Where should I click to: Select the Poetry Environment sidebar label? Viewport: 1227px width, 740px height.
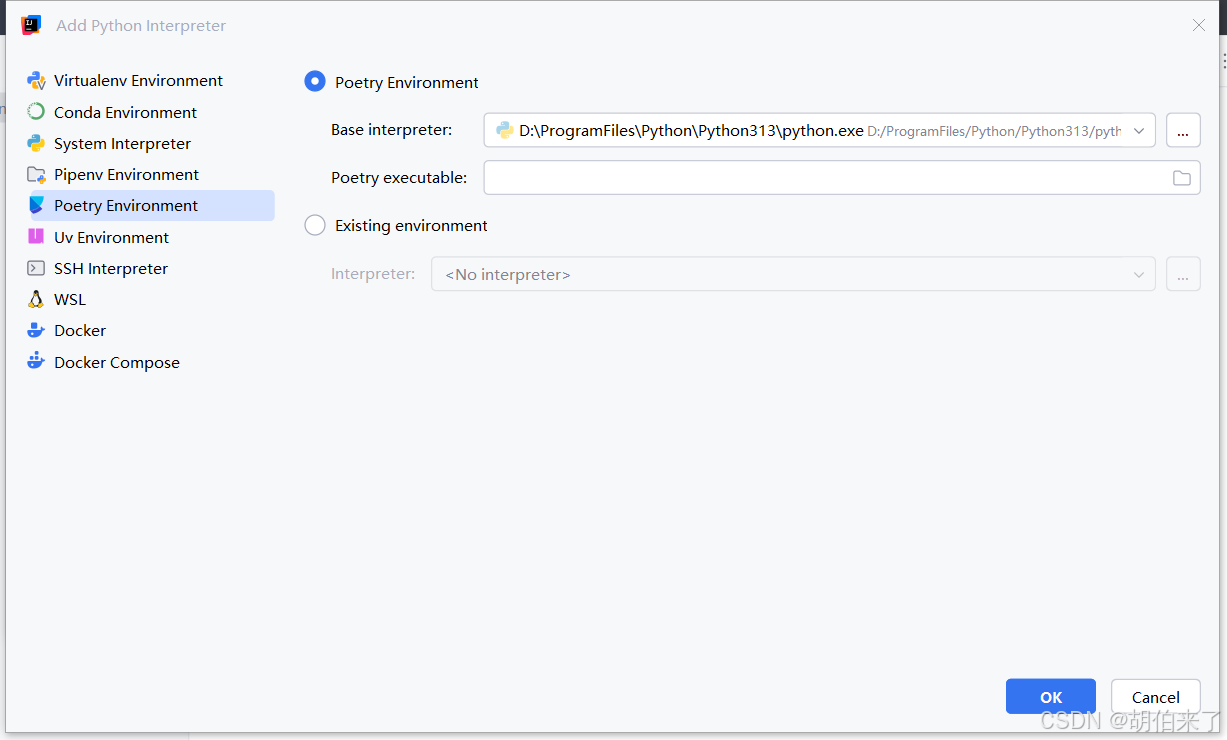126,205
